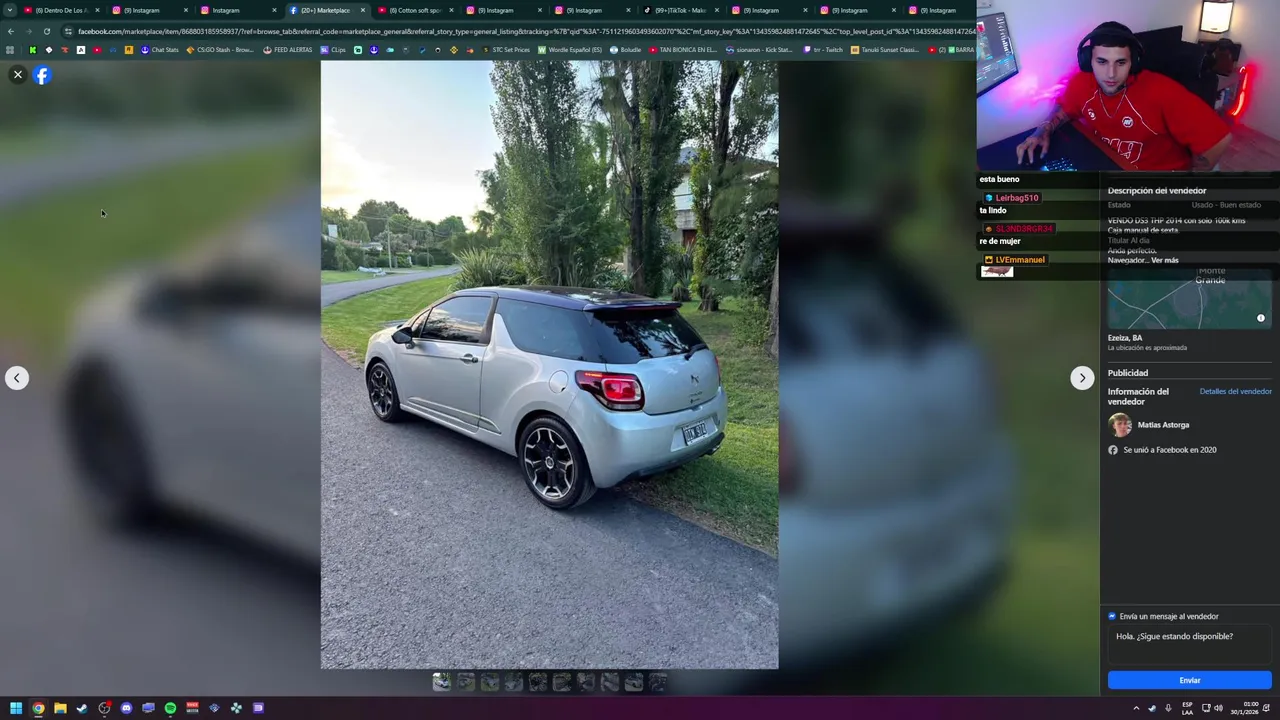Click Se unió a Facebook en 2020 text
This screenshot has width=1280, height=720.
pyautogui.click(x=1170, y=450)
